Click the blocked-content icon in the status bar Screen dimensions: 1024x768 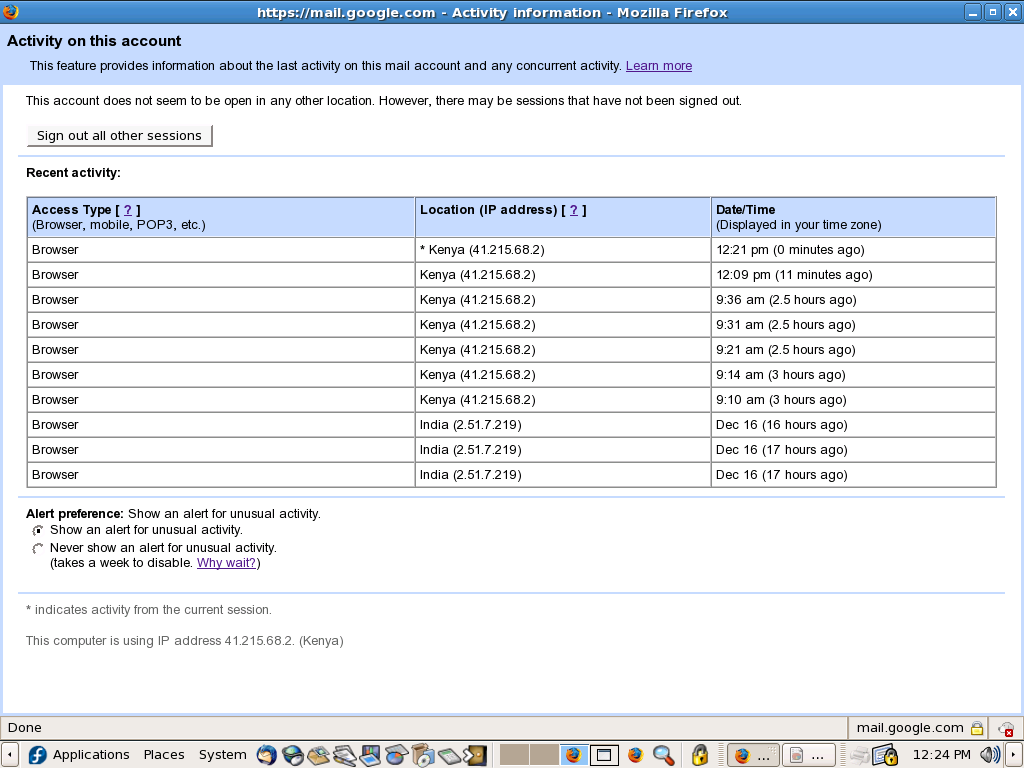point(1006,728)
